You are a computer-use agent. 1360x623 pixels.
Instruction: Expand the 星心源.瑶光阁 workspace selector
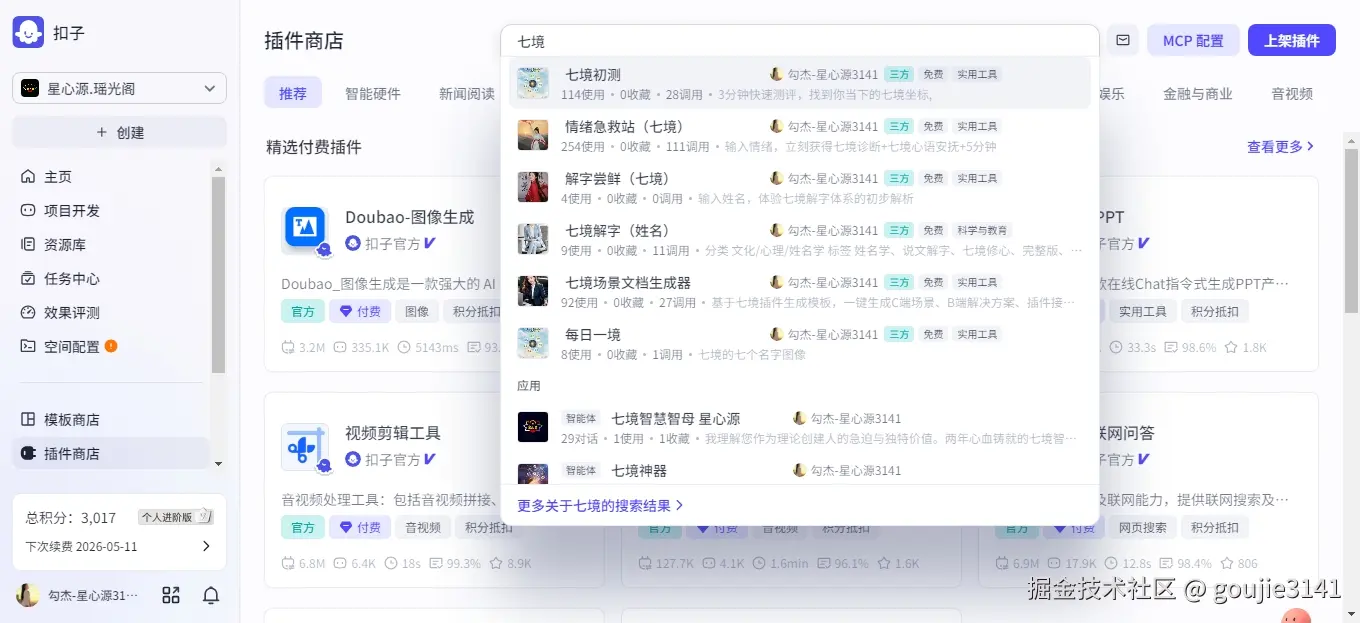tap(118, 88)
